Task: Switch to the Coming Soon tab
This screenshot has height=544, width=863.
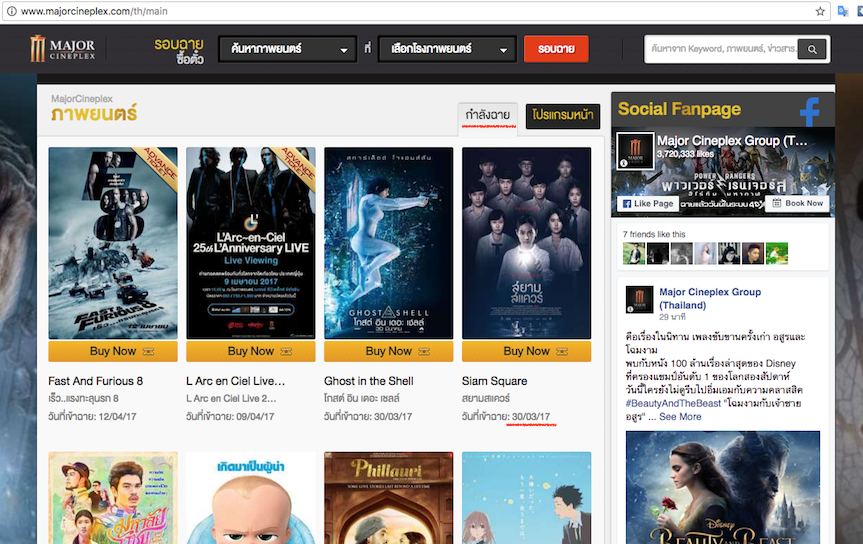Action: [562, 115]
